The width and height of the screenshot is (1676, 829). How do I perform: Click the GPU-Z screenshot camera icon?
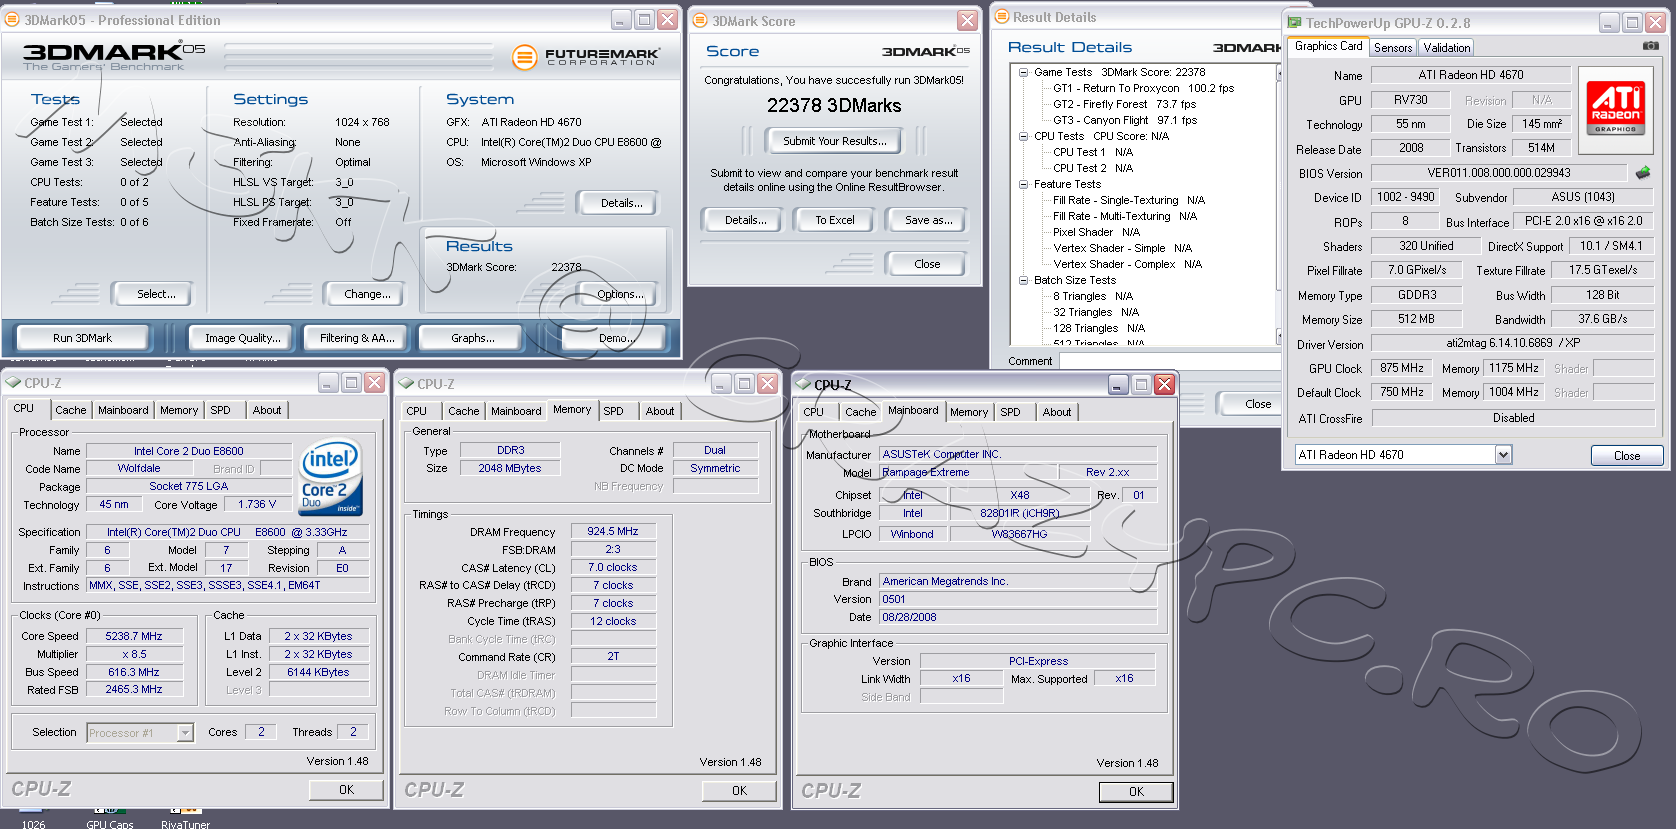click(x=1651, y=46)
